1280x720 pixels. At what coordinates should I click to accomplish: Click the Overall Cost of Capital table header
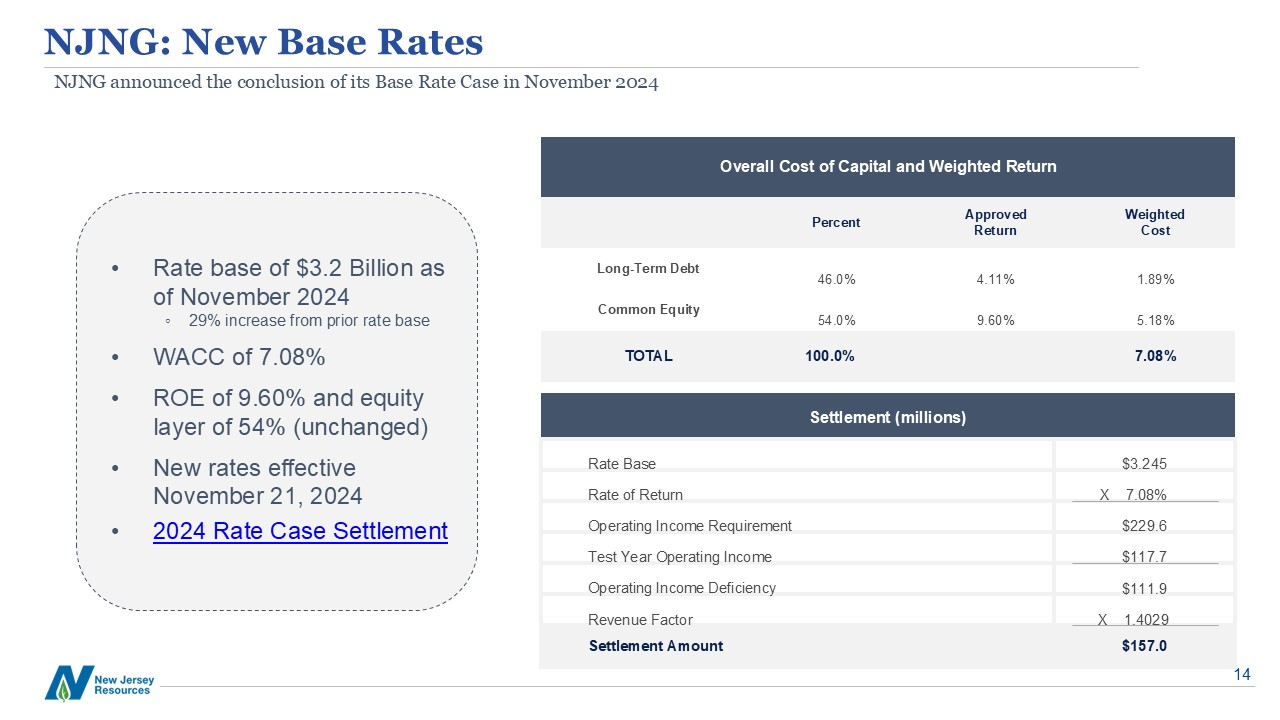click(x=887, y=167)
